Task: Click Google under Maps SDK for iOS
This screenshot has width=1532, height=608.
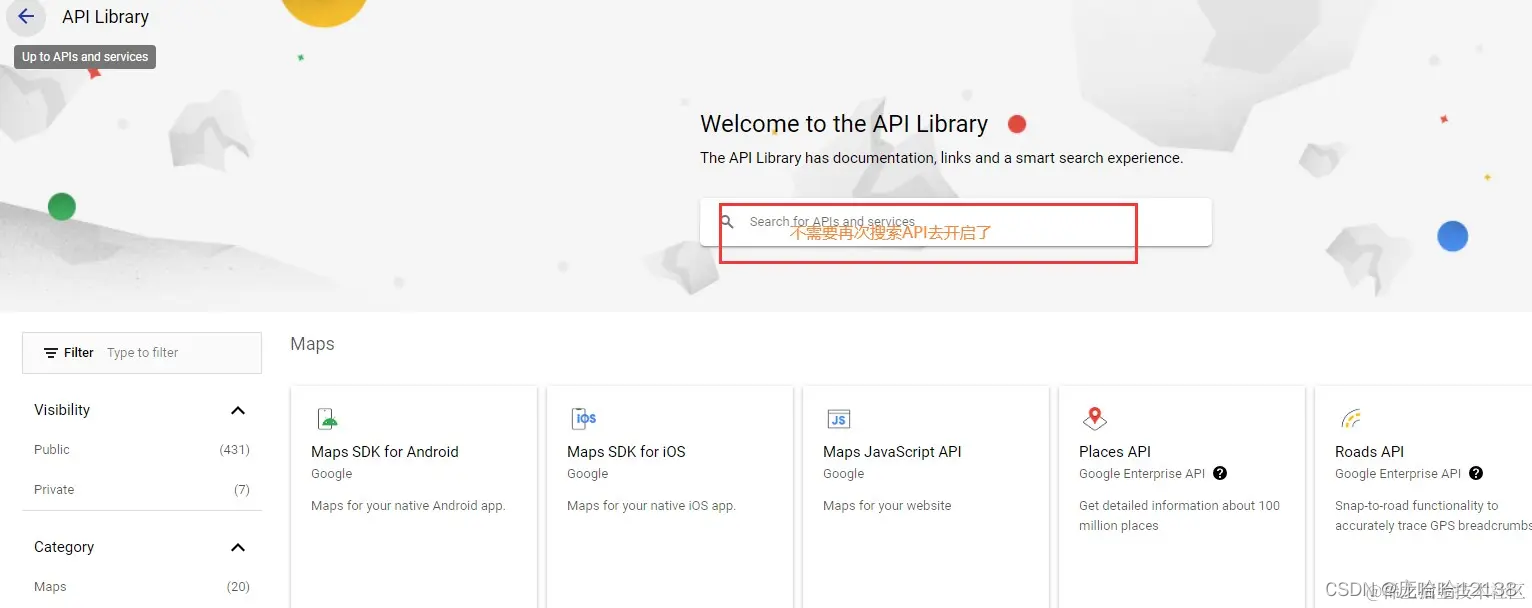Action: tap(588, 474)
